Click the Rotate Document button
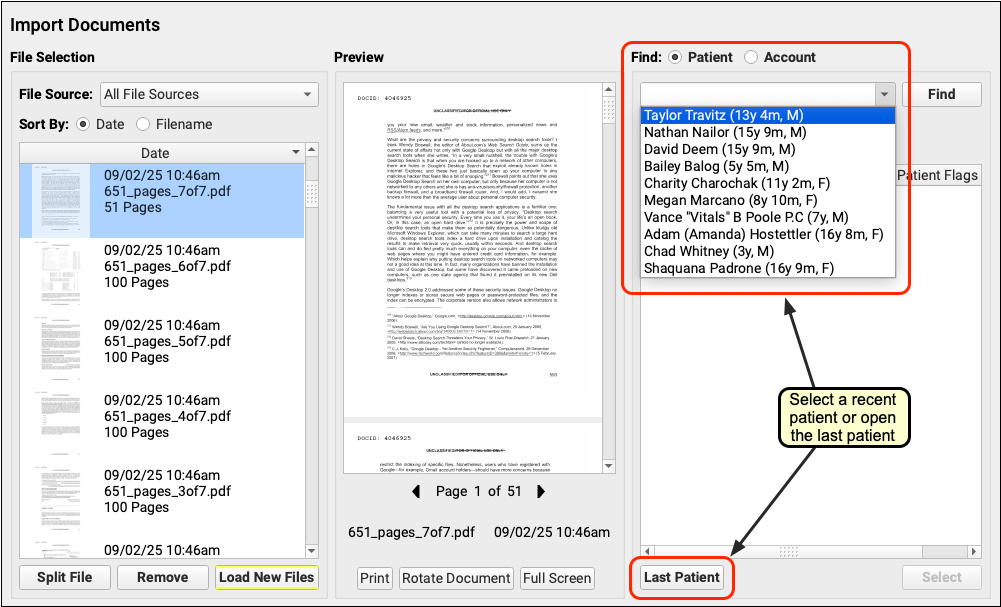Screen dimensions: 1001x607 [456, 578]
